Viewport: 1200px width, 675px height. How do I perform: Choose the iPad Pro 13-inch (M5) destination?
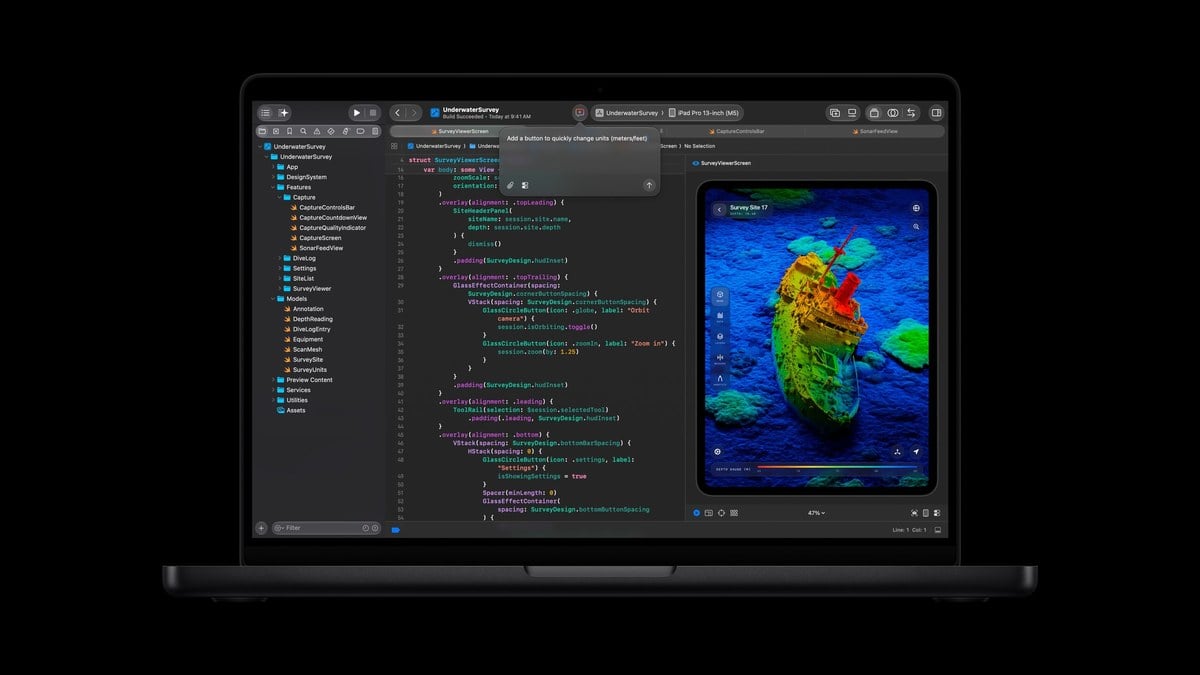coord(705,113)
